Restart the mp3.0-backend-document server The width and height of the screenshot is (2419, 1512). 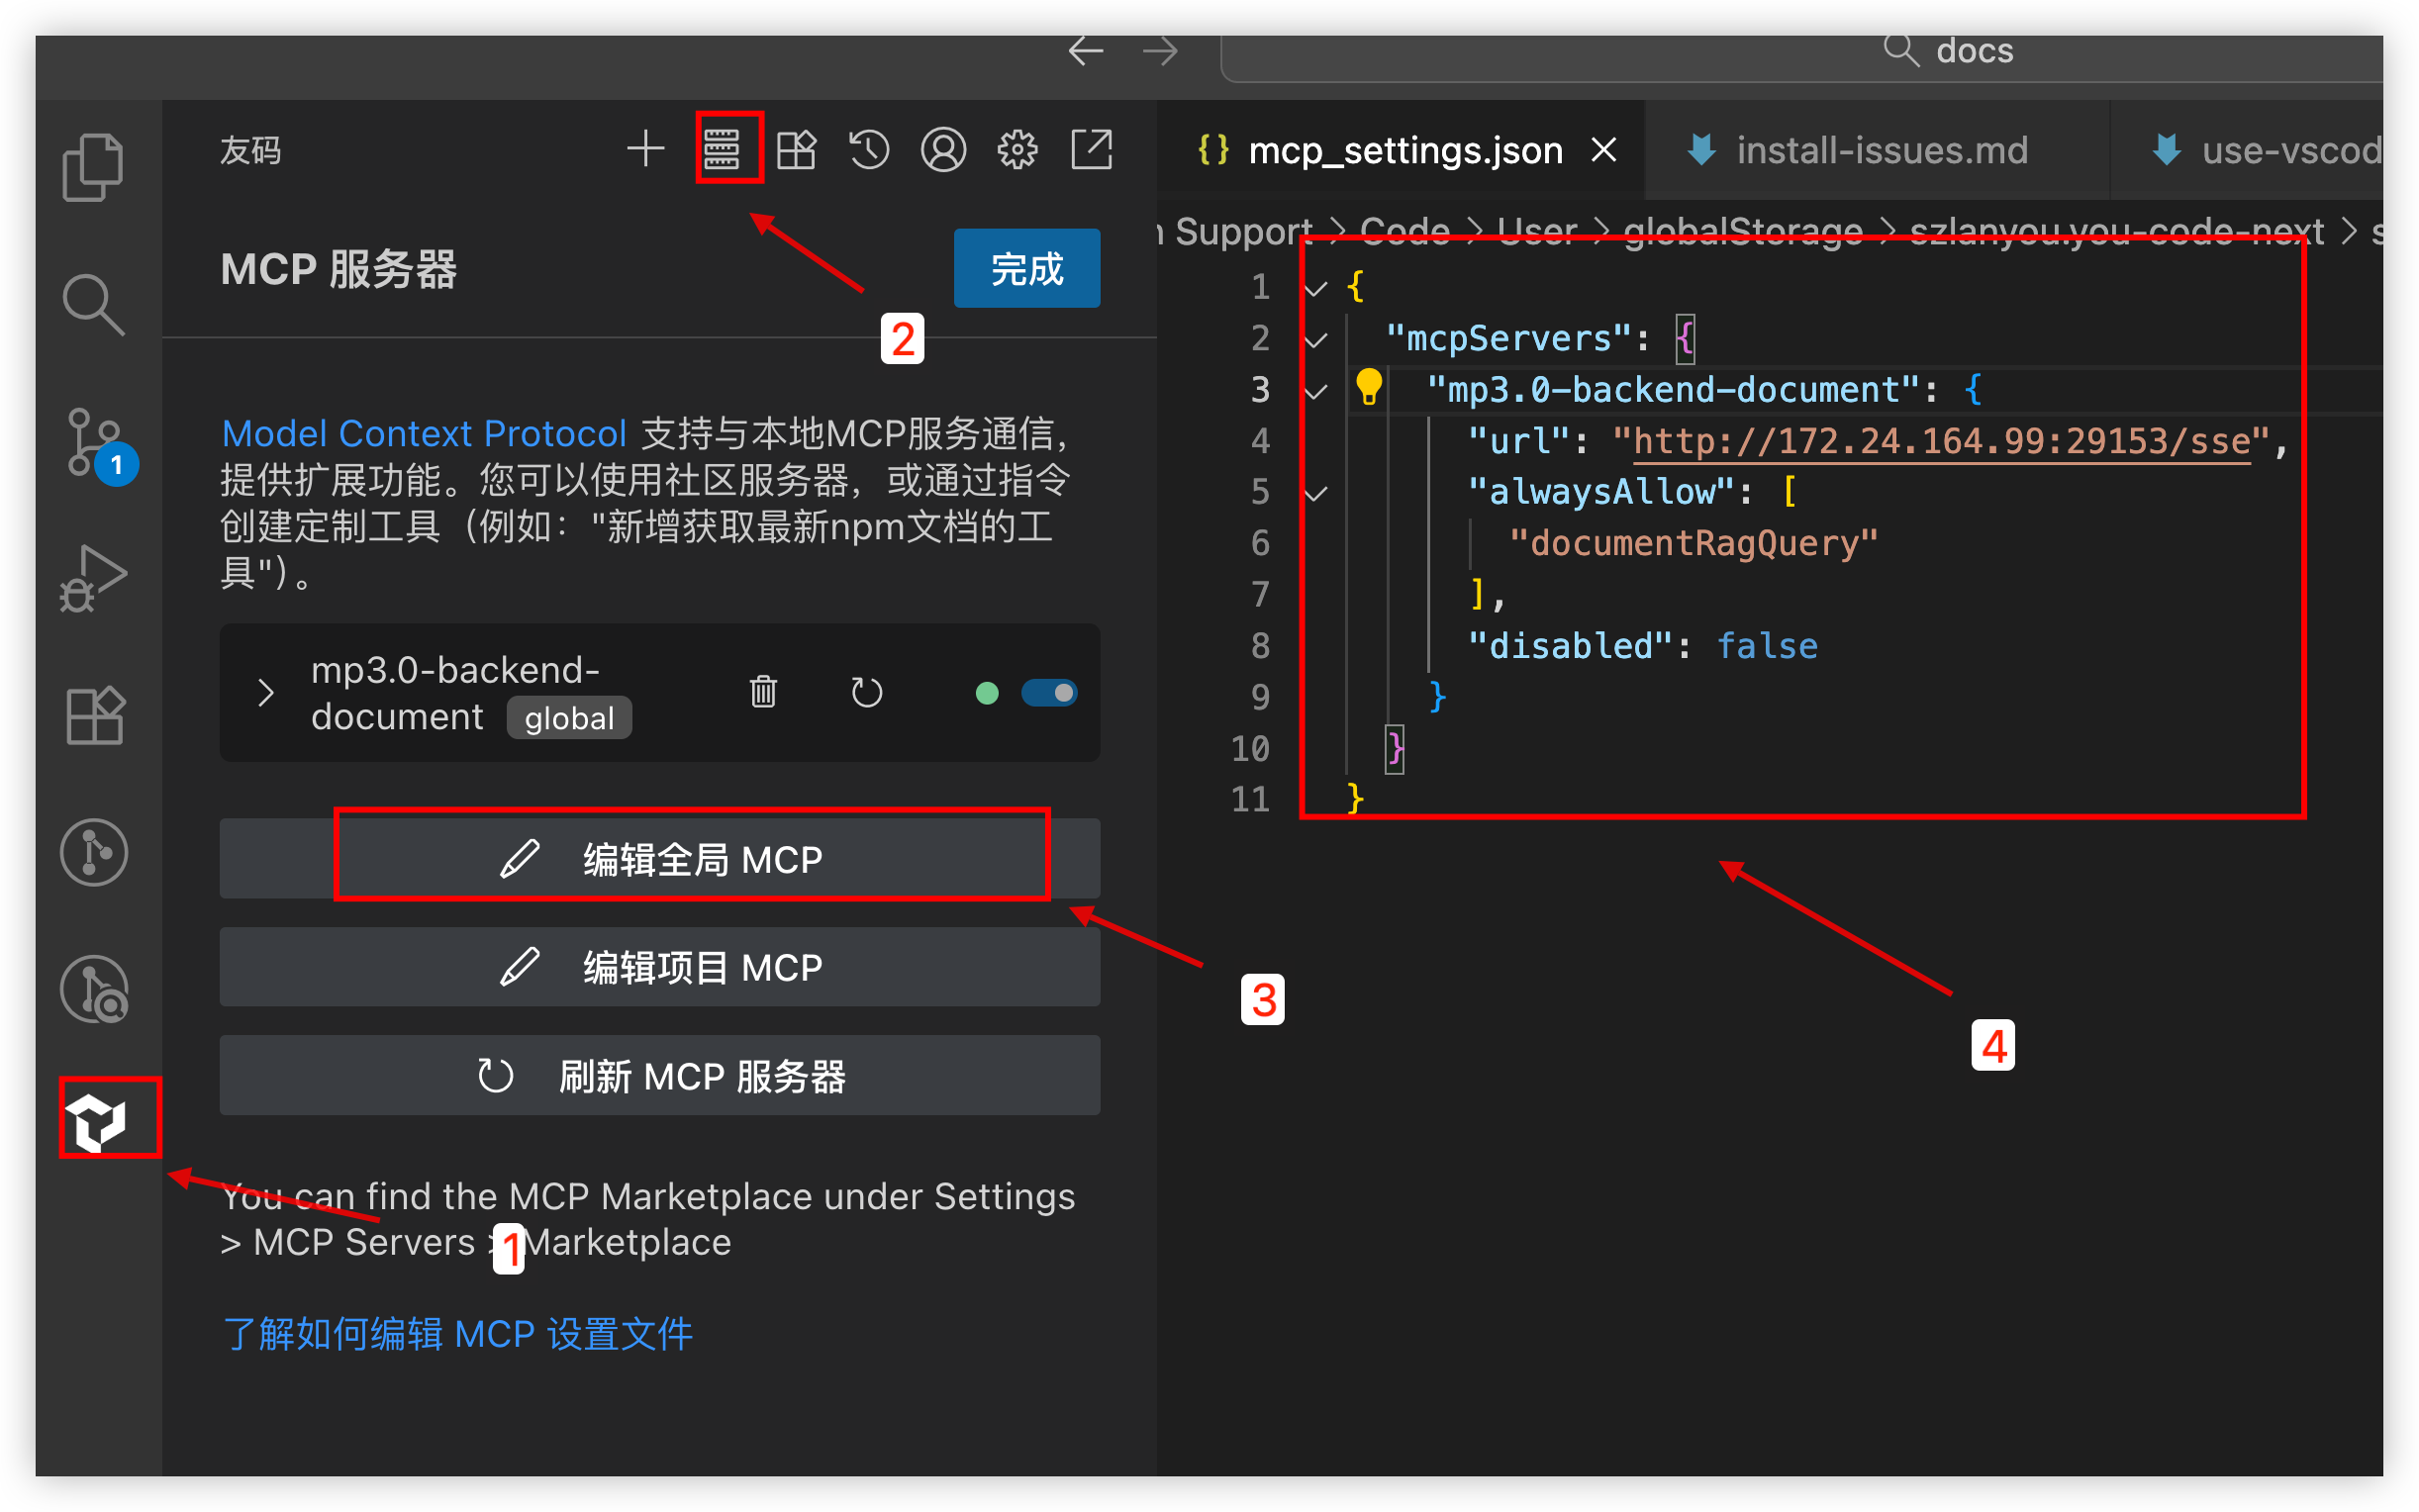pos(866,692)
